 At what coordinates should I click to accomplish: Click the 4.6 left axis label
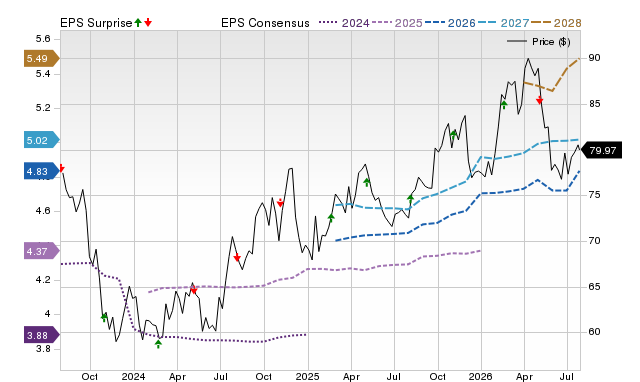(43, 211)
